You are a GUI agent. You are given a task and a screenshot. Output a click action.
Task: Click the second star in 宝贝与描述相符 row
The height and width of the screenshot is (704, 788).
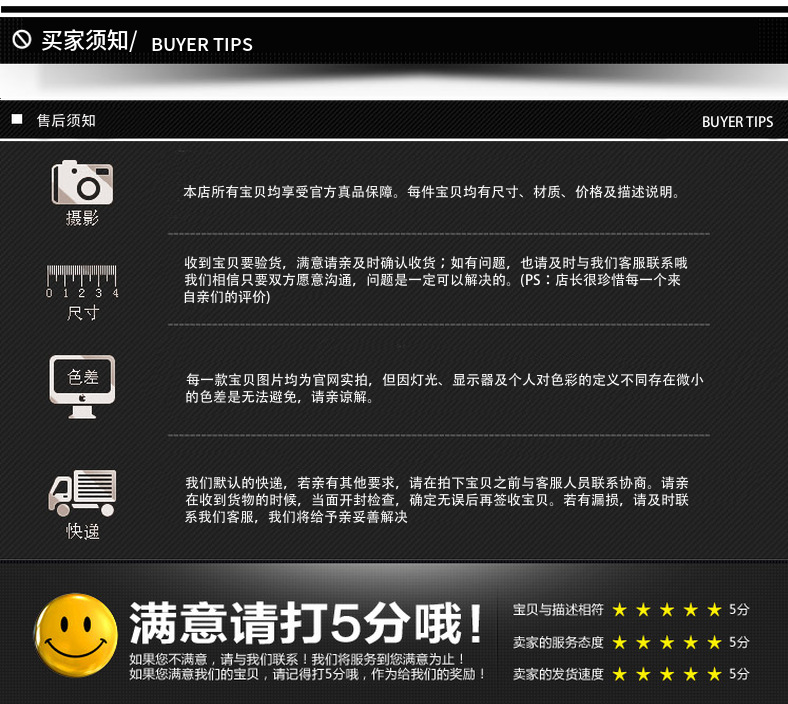point(643,610)
